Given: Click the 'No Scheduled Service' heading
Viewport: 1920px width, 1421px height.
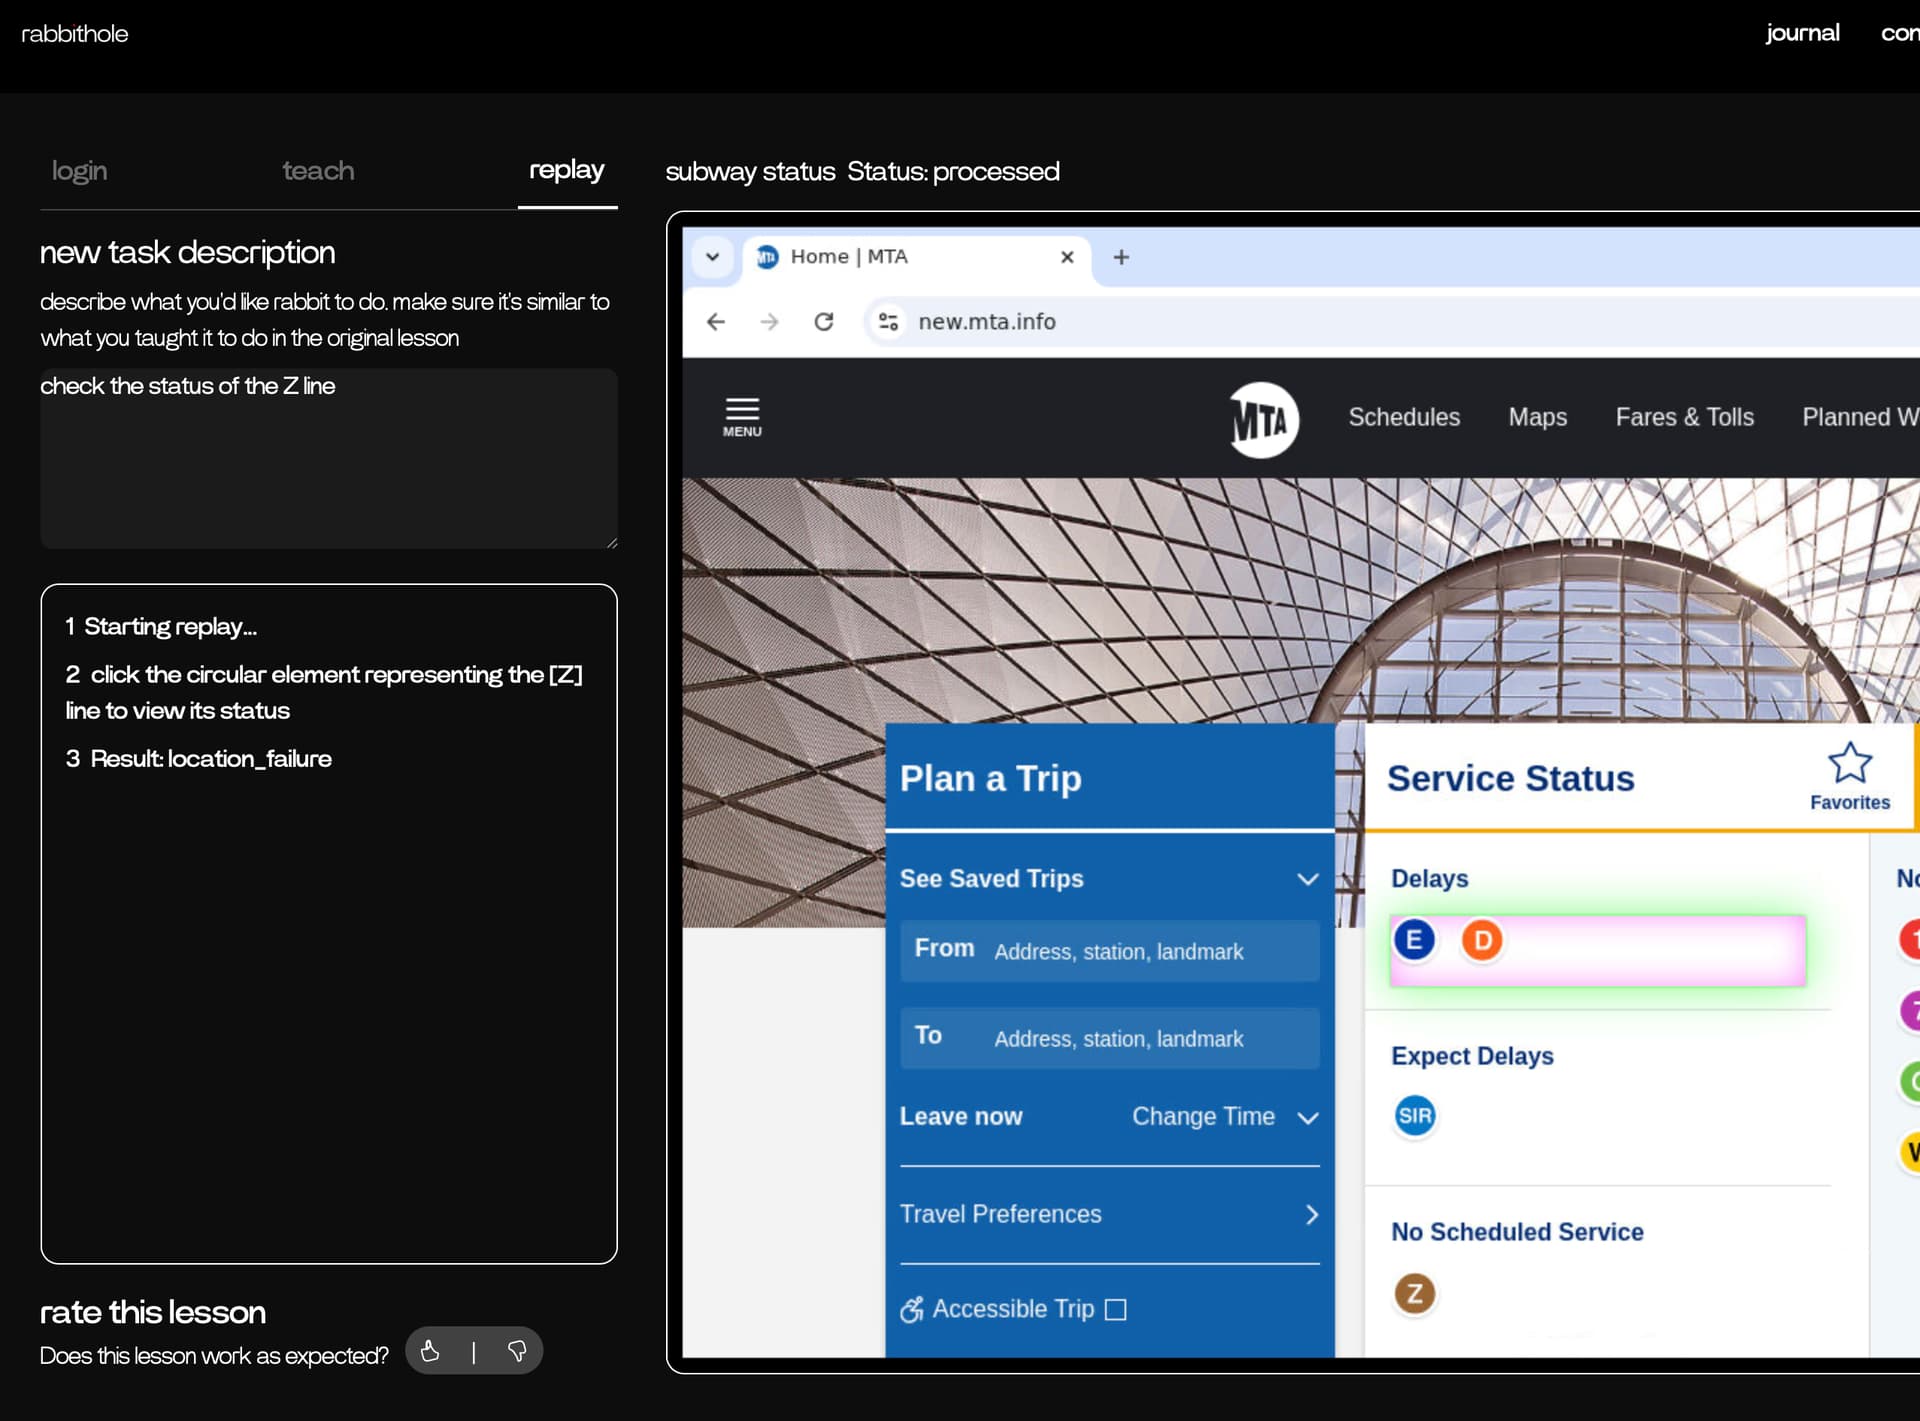Looking at the screenshot, I should point(1517,1232).
